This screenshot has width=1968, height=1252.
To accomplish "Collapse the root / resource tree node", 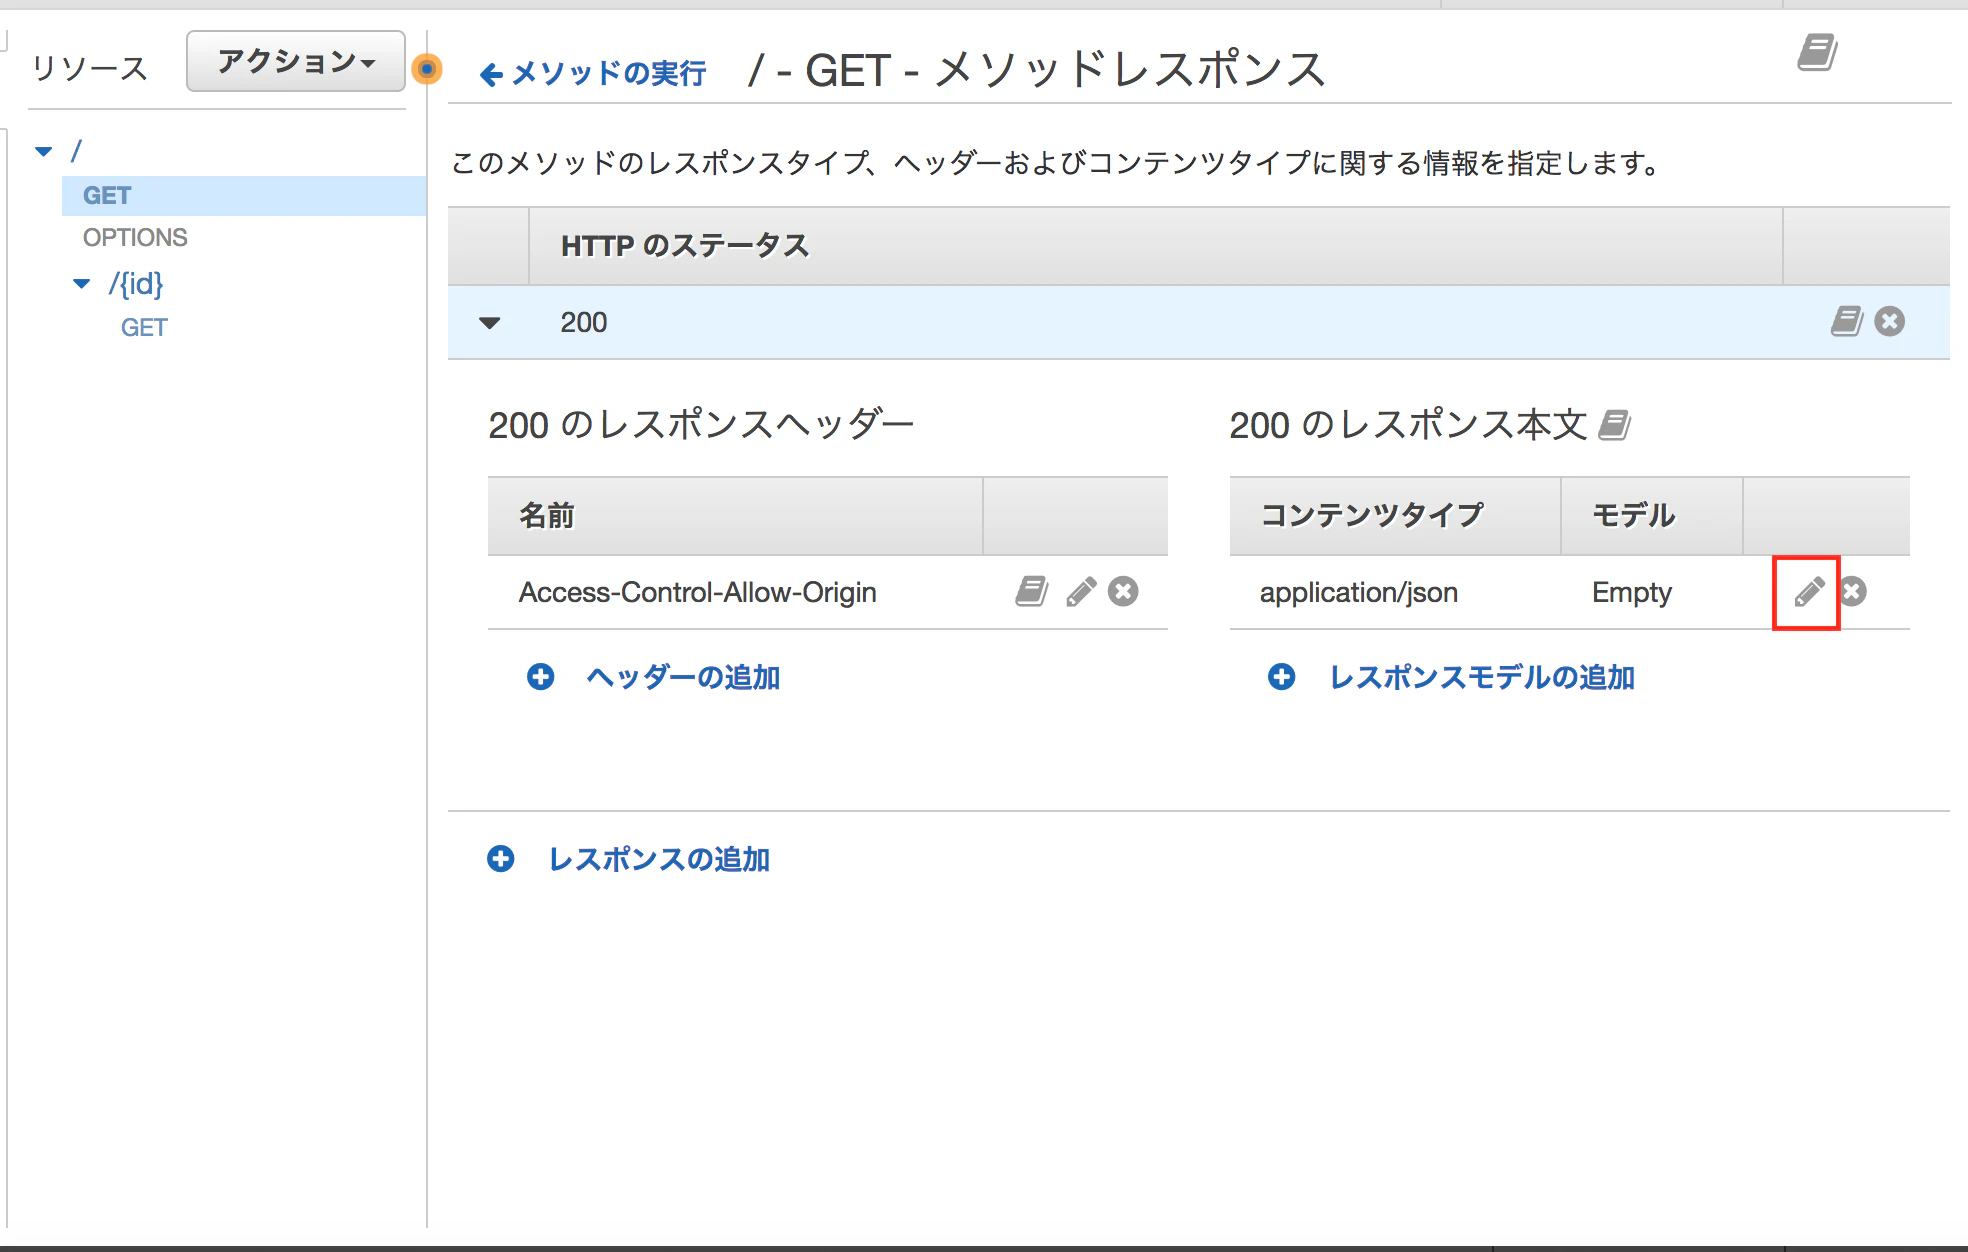I will click(x=44, y=152).
